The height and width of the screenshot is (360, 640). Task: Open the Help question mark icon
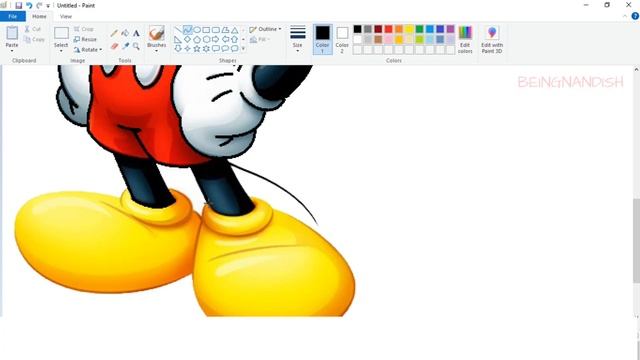635,16
